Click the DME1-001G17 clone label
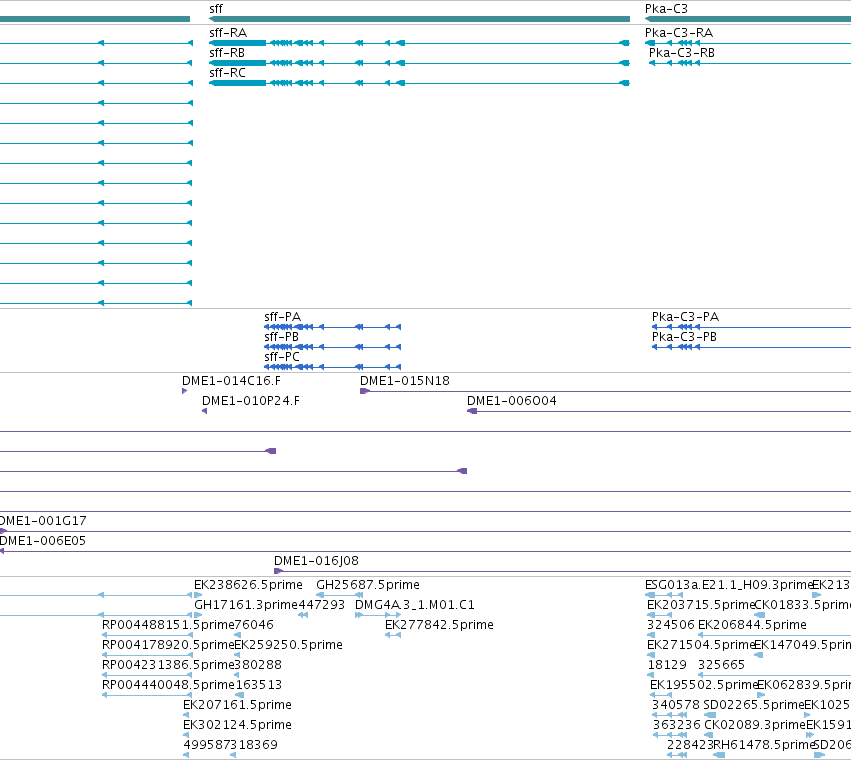The width and height of the screenshot is (851, 760). coord(43,521)
